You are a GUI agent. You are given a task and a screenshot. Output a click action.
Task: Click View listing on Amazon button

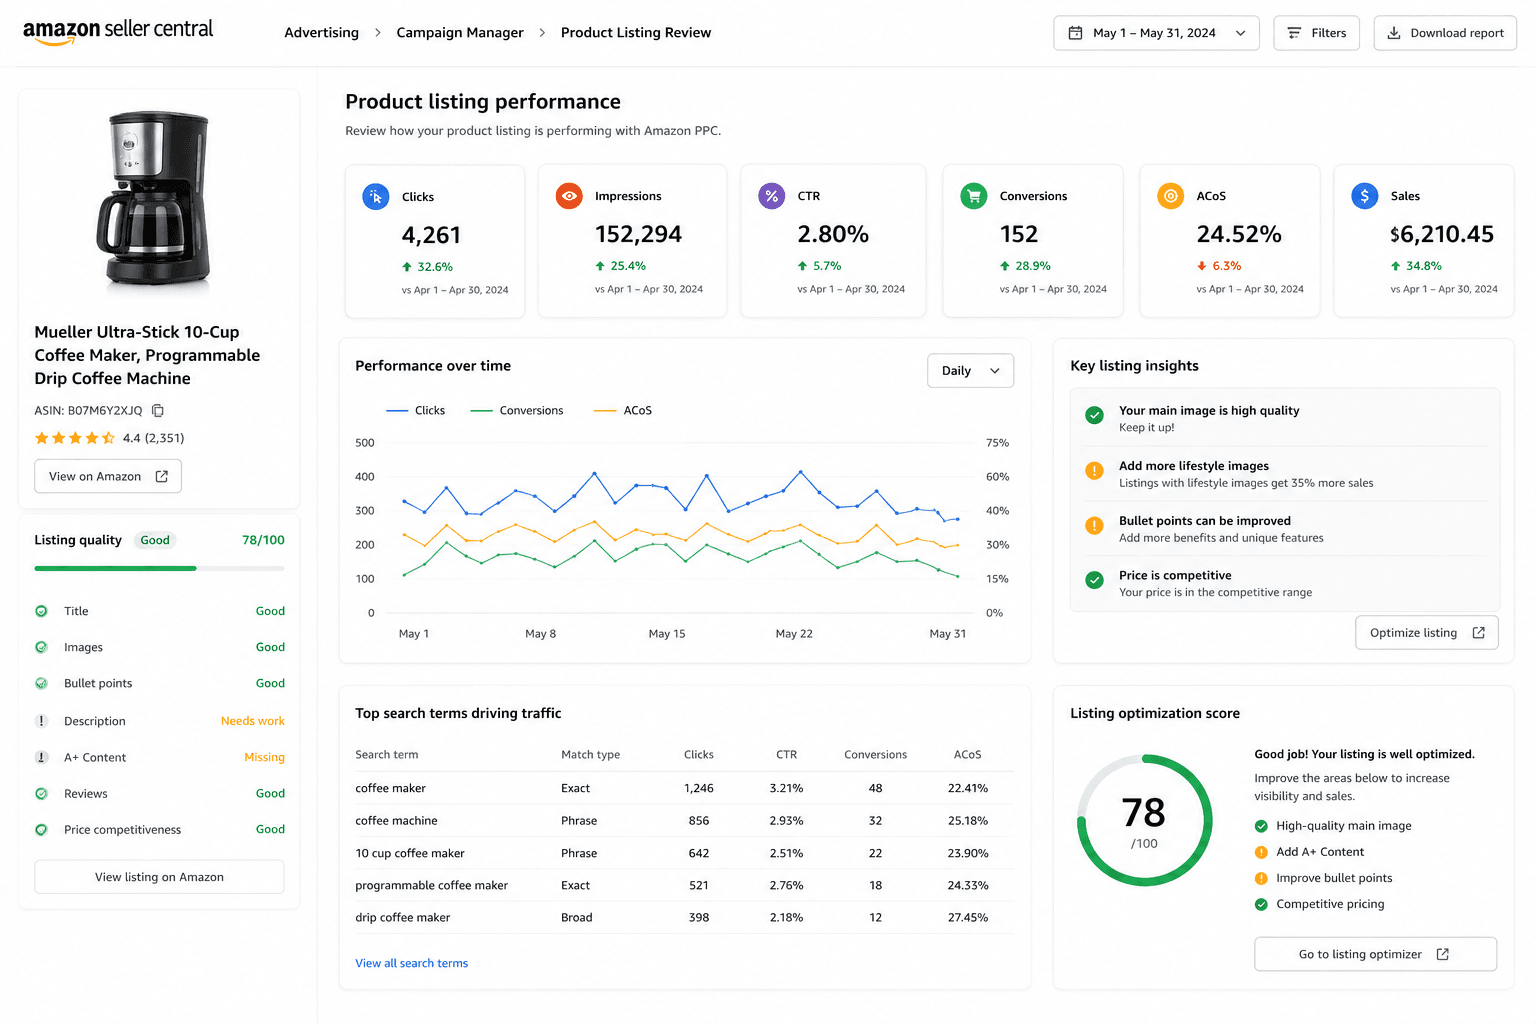pos(159,877)
